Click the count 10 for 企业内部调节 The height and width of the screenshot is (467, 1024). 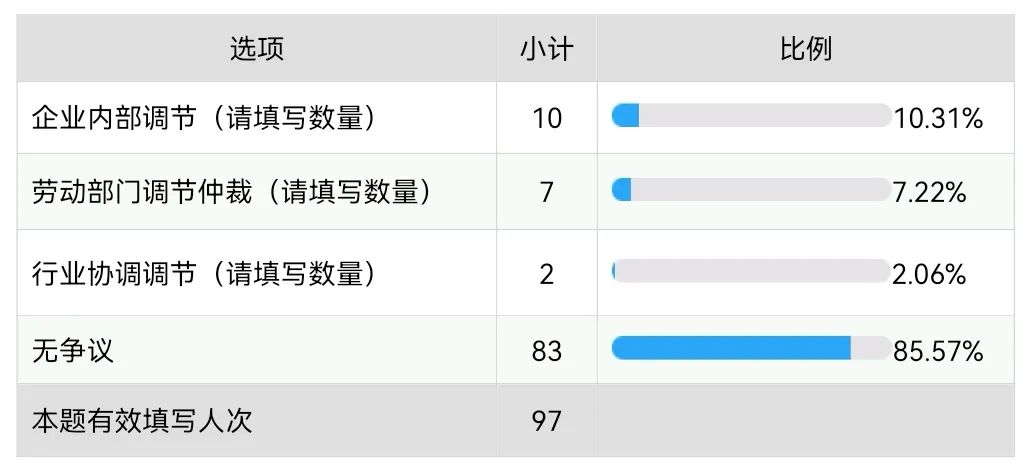[546, 118]
